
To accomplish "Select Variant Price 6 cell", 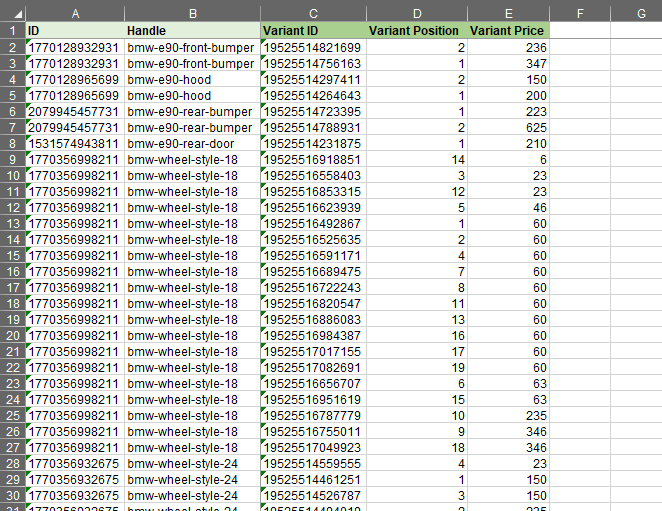I will coord(508,160).
